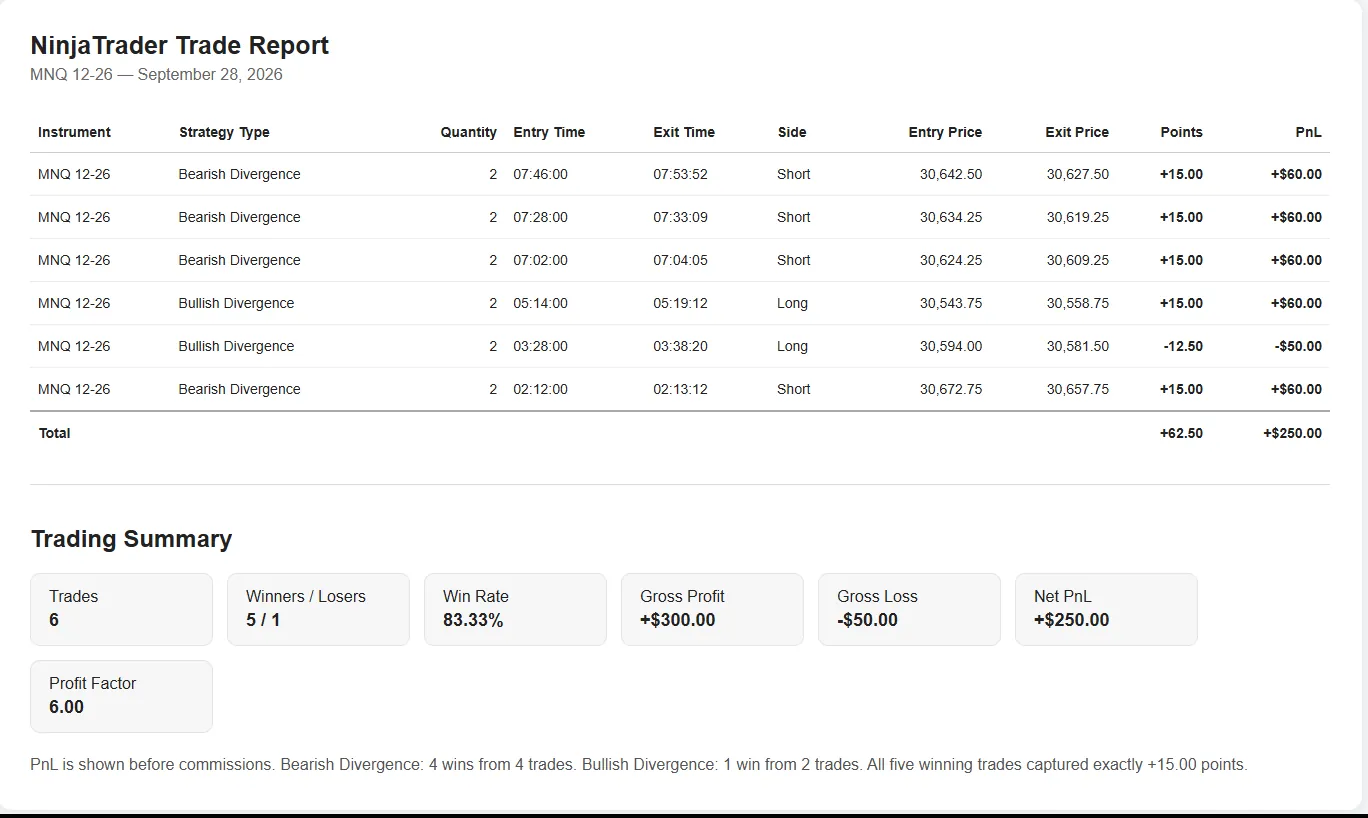
Task: Select the Strategy Type column header
Action: pyautogui.click(x=224, y=132)
